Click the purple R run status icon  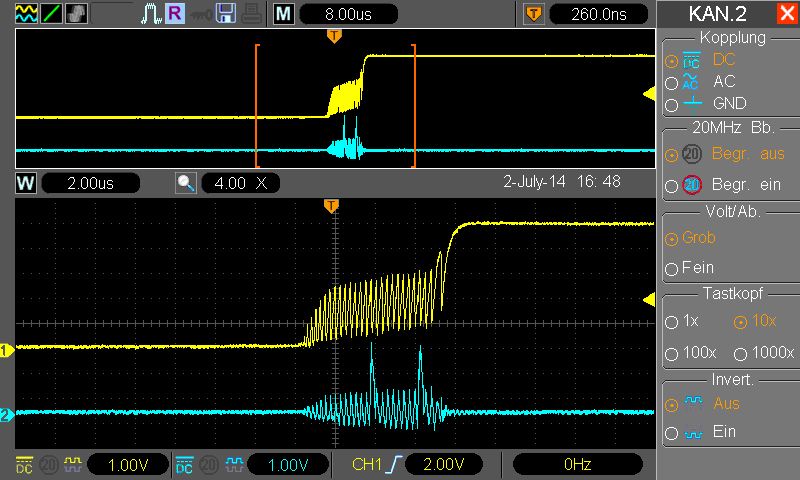174,13
